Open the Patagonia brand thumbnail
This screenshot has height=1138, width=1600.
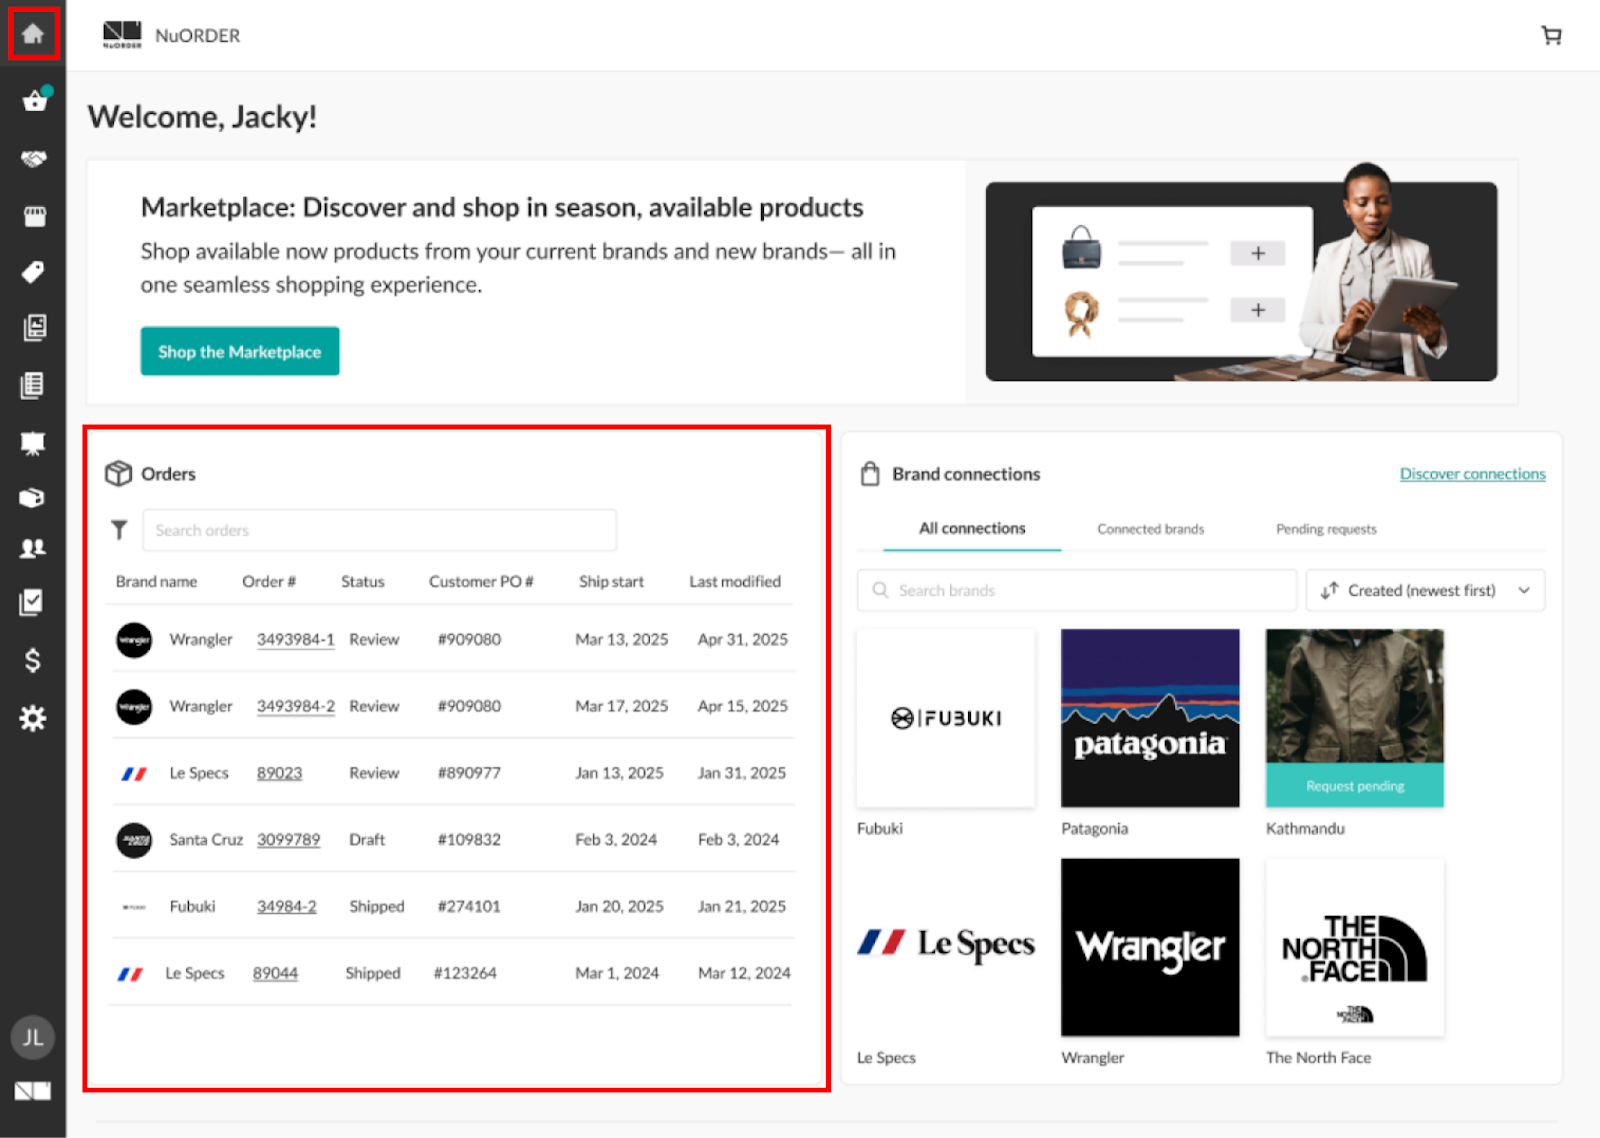(1150, 718)
